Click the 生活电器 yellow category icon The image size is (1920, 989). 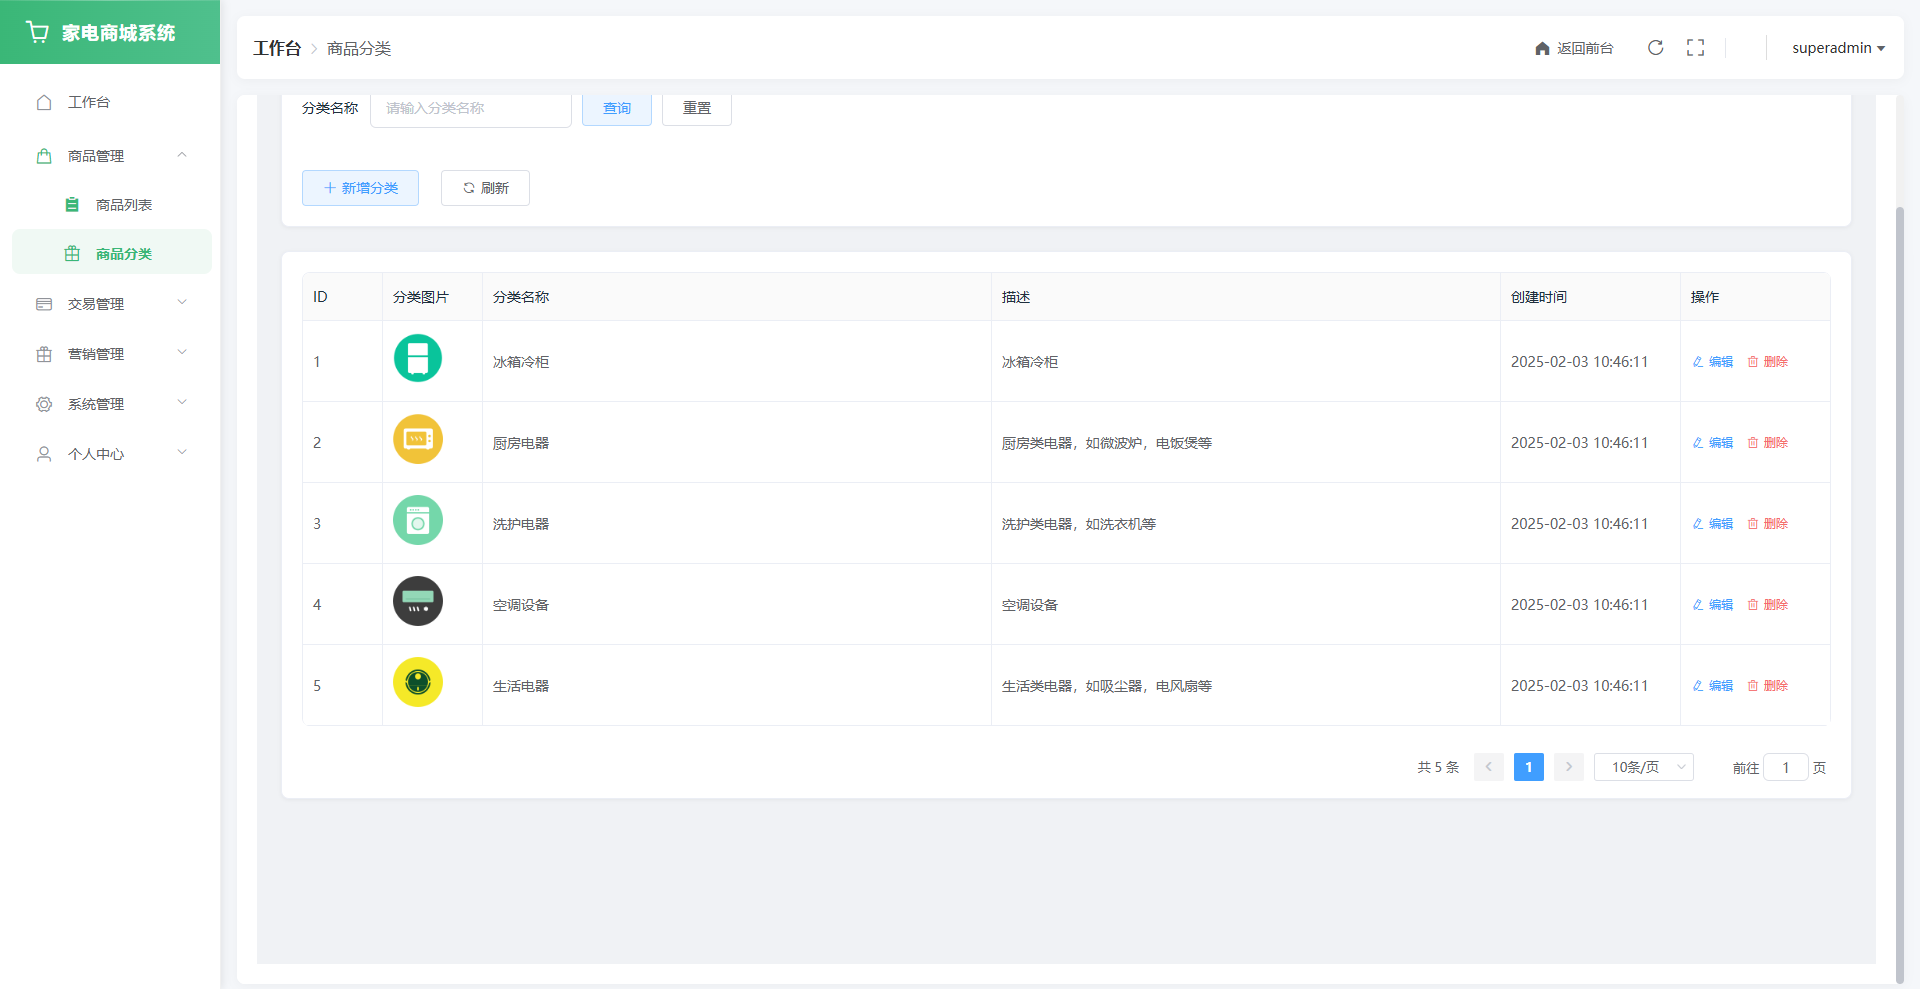click(x=418, y=682)
